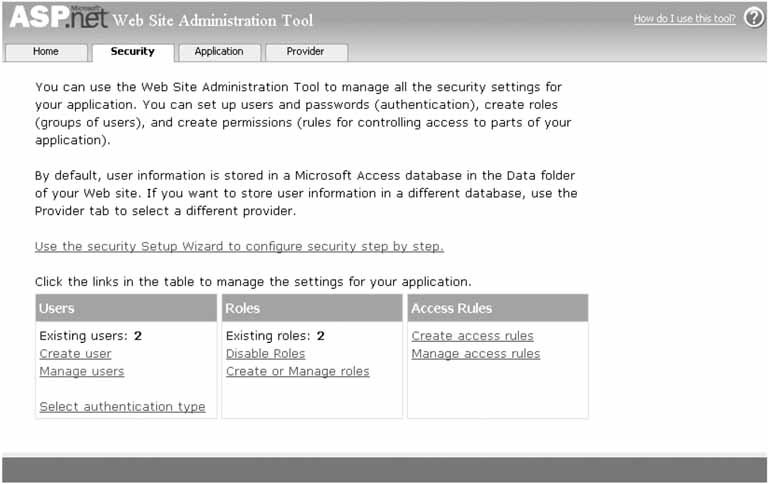This screenshot has height=484, width=768.
Task: Click the ASP.net logo
Action: pos(58,18)
